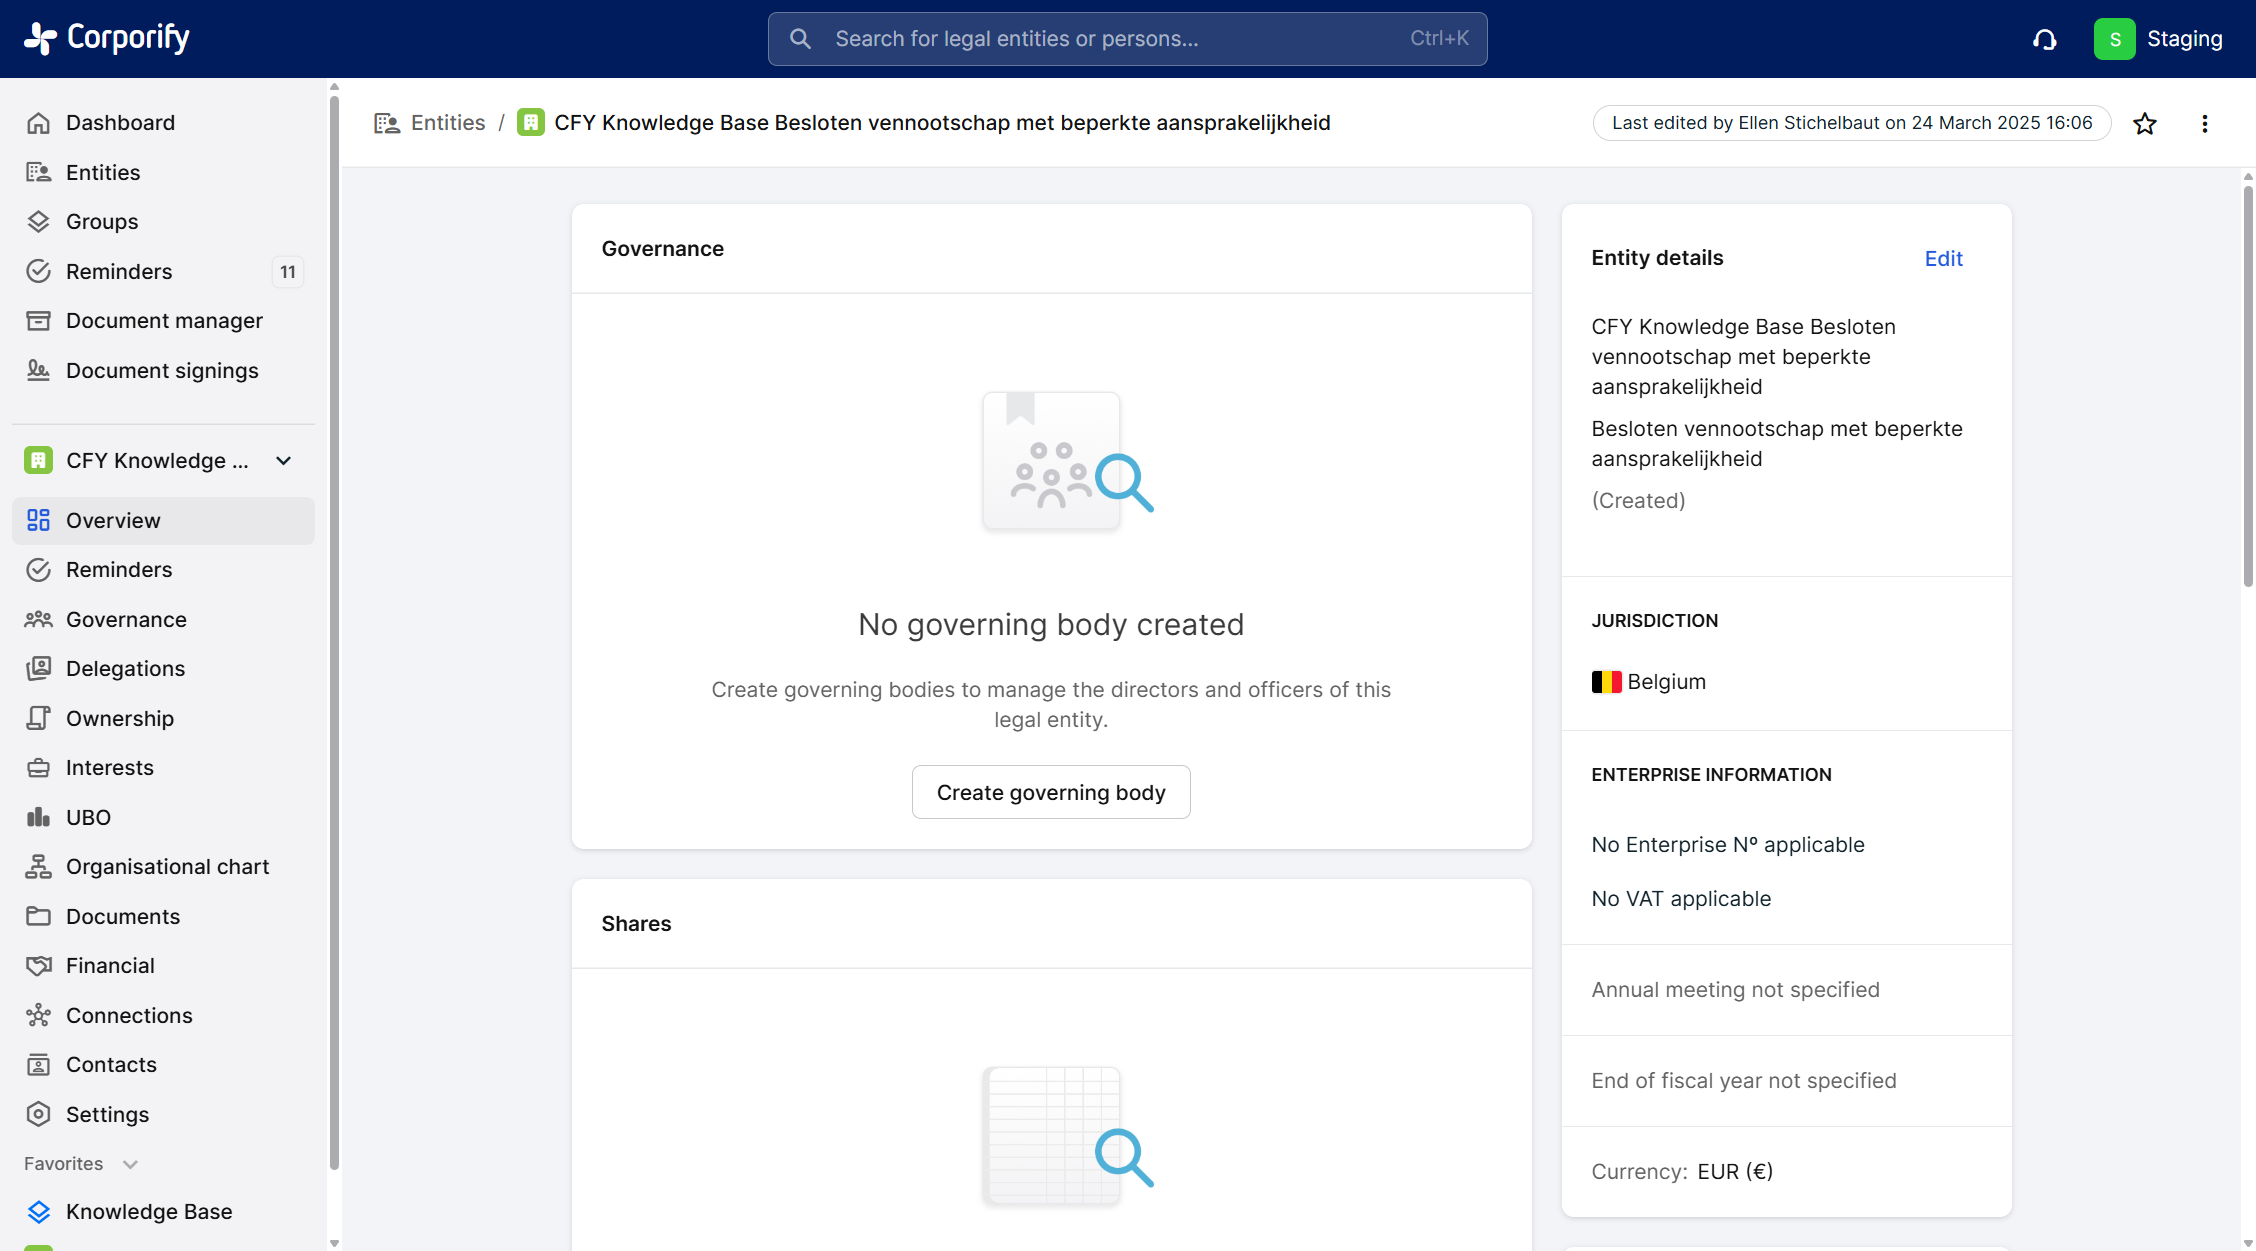Select the Governance sidebar menu item

126,619
